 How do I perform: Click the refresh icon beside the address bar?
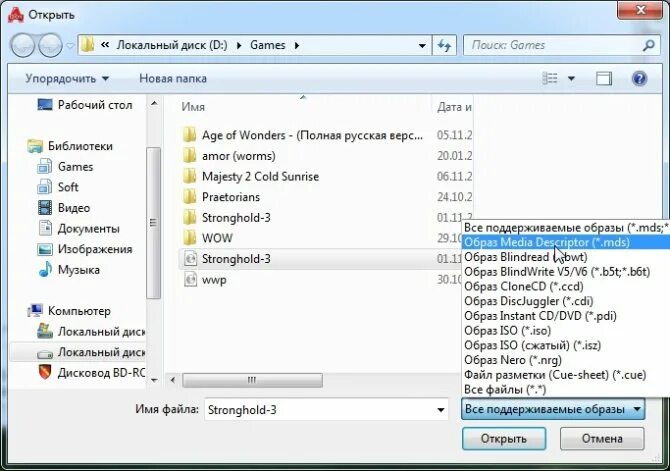tap(444, 45)
